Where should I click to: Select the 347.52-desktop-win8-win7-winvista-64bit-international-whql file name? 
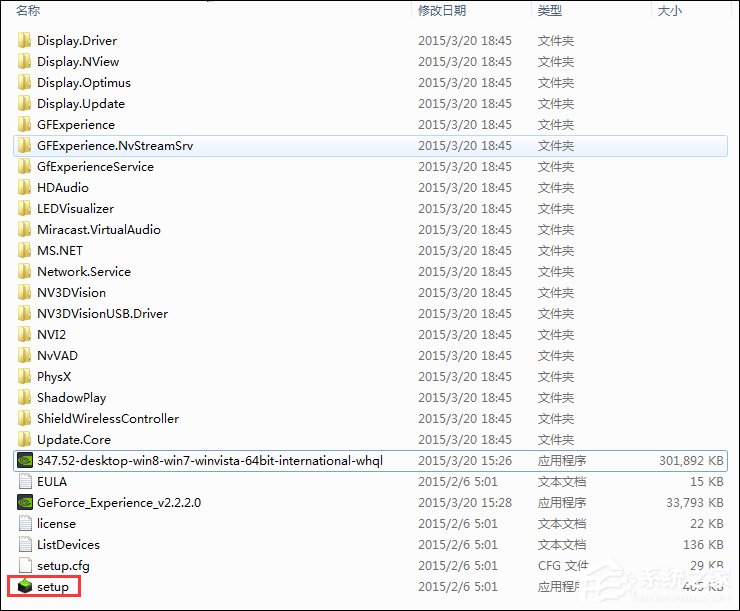tap(210, 460)
